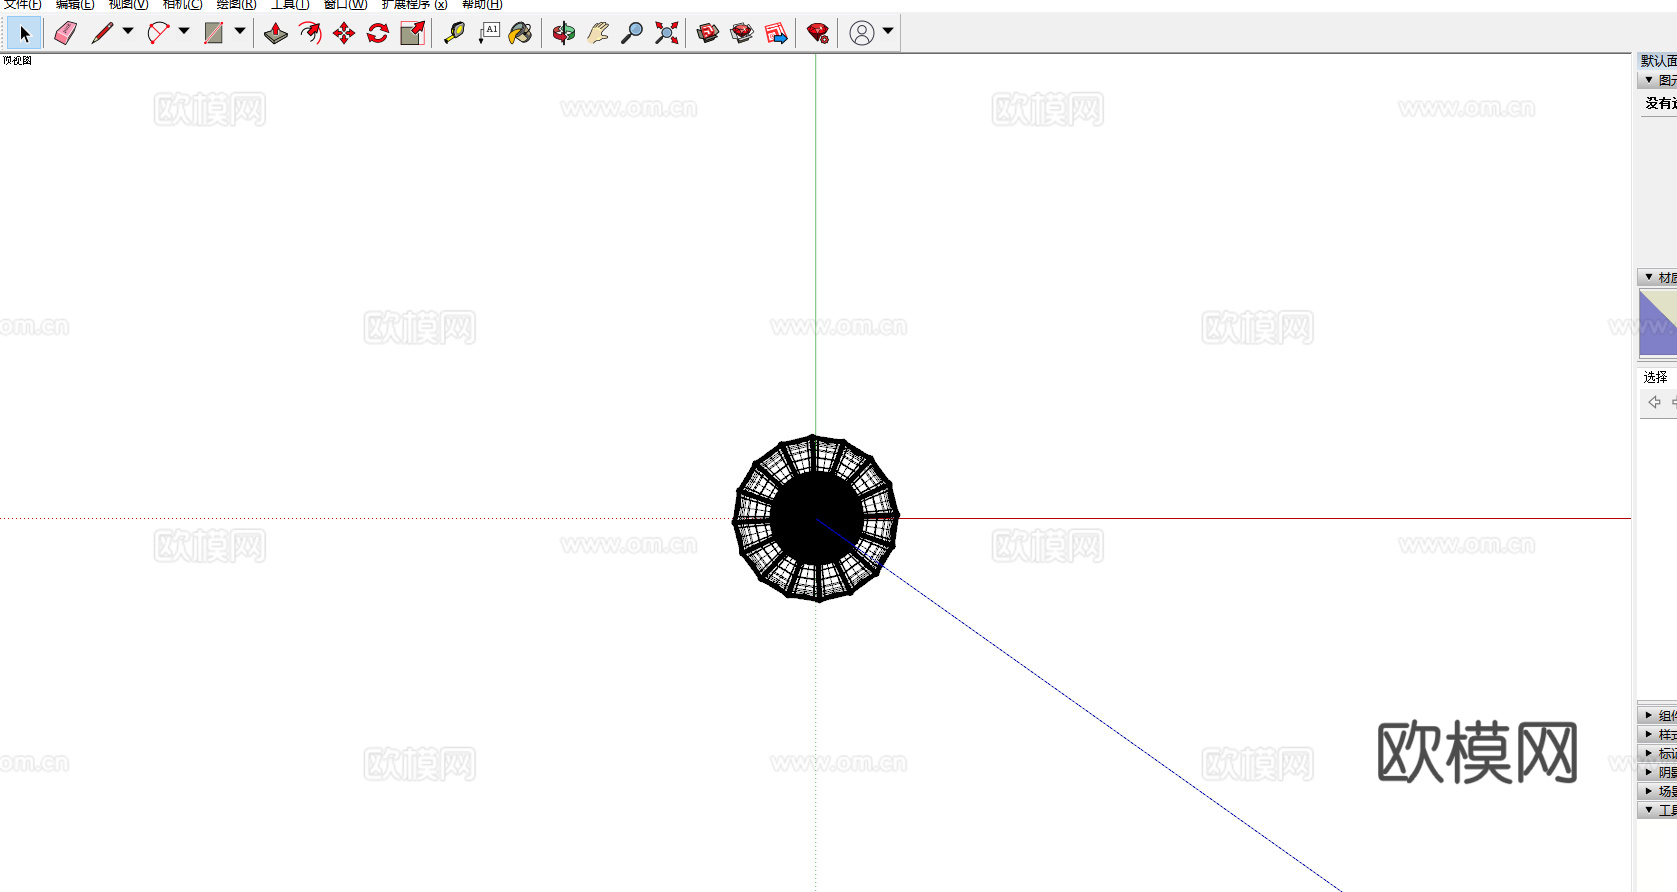Select the Eraser tool
1677x892 pixels.
tap(66, 33)
